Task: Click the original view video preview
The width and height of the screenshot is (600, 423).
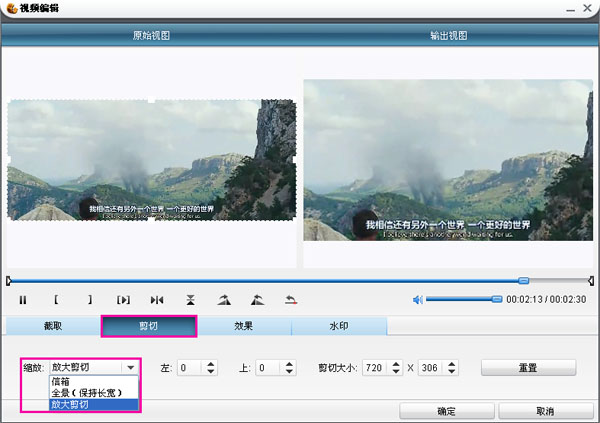Action: (x=152, y=160)
